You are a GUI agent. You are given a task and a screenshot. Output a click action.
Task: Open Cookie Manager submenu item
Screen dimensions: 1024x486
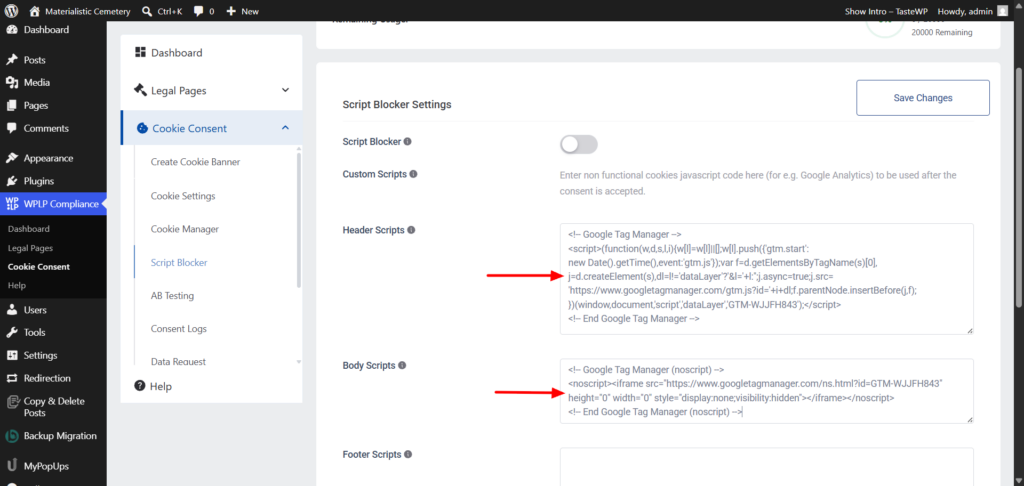[x=185, y=229]
